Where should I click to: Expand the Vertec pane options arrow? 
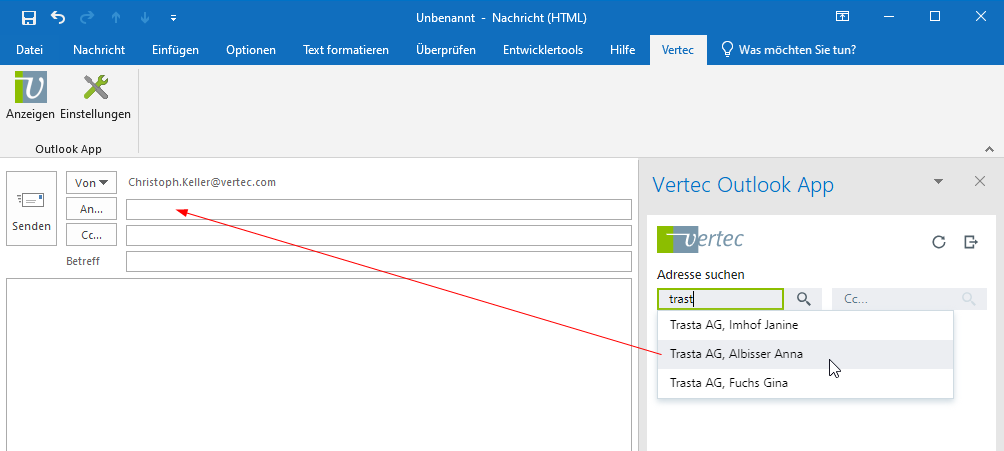(x=938, y=182)
